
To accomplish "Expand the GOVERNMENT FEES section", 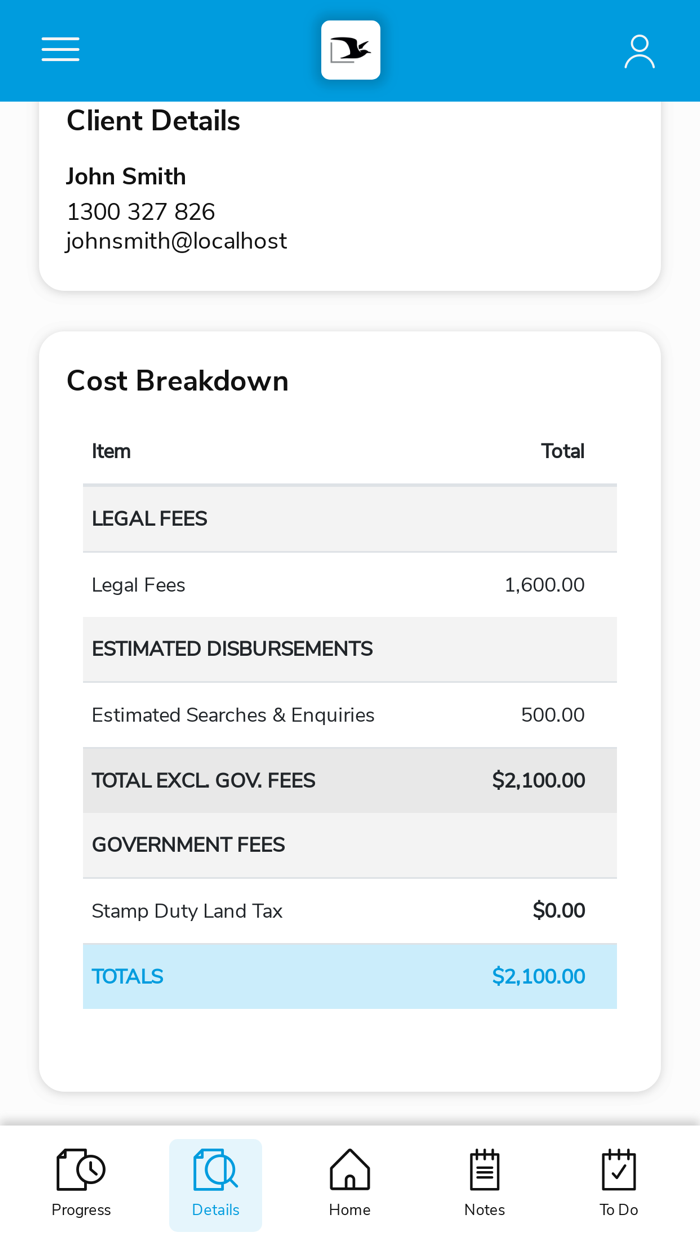I will (x=349, y=845).
